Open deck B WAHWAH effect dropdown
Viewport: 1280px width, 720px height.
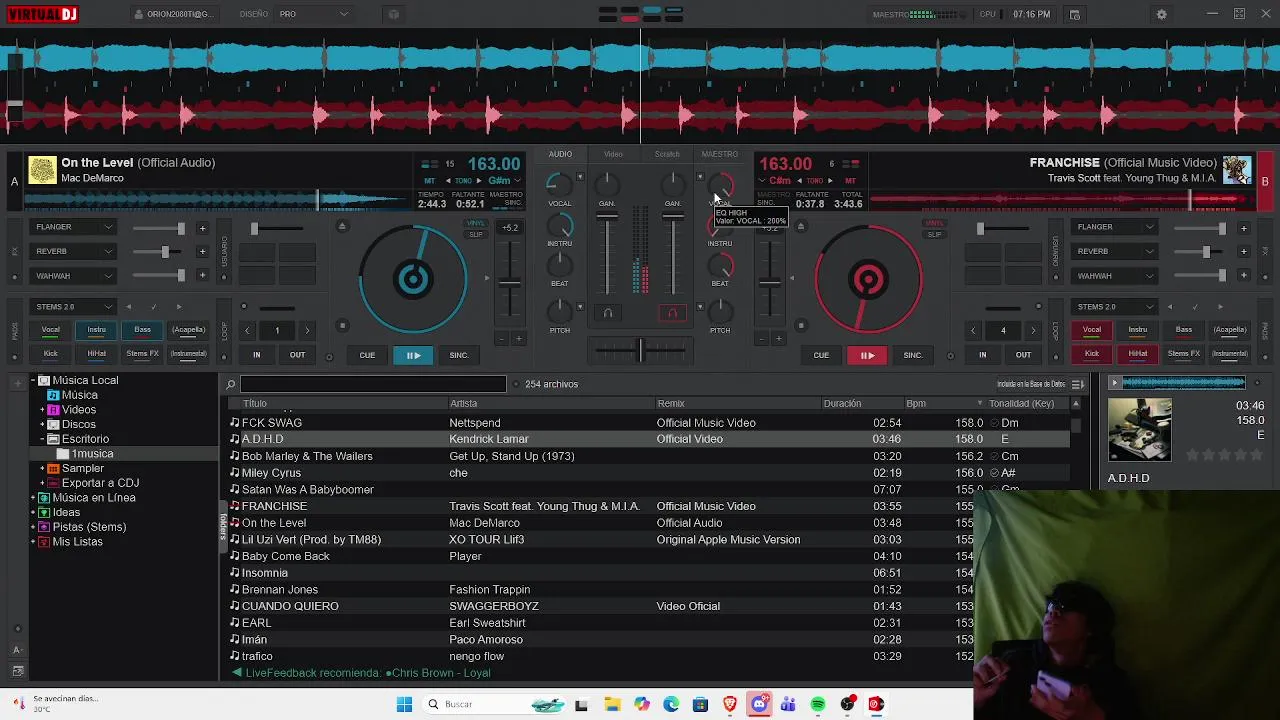1114,276
